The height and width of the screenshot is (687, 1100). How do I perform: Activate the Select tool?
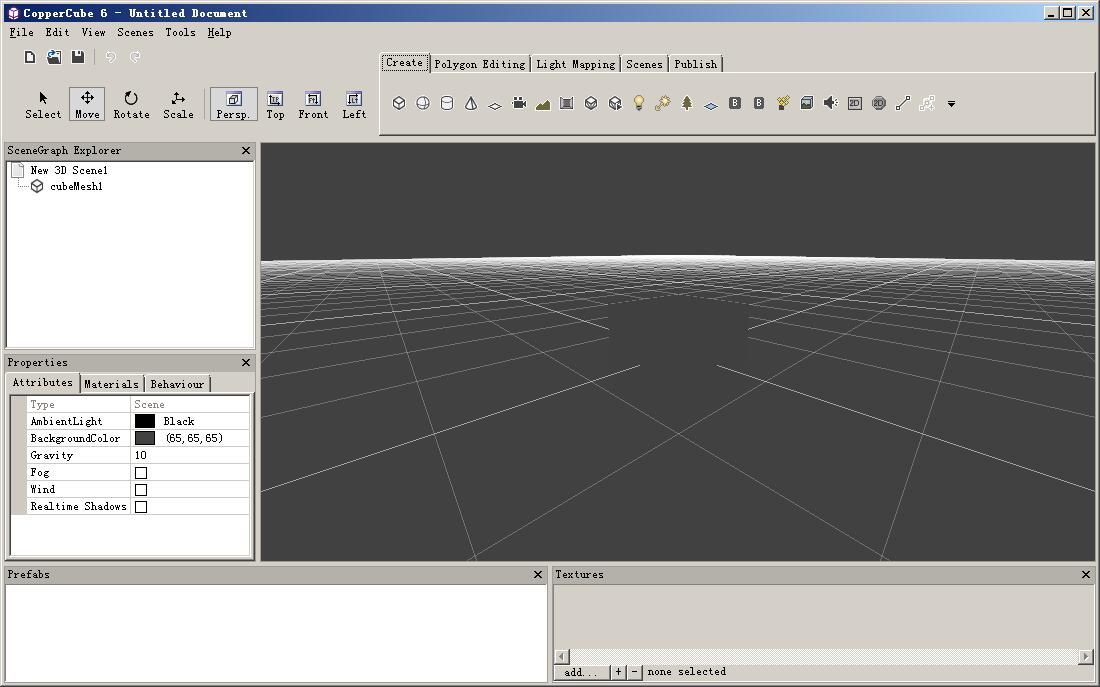pos(43,105)
